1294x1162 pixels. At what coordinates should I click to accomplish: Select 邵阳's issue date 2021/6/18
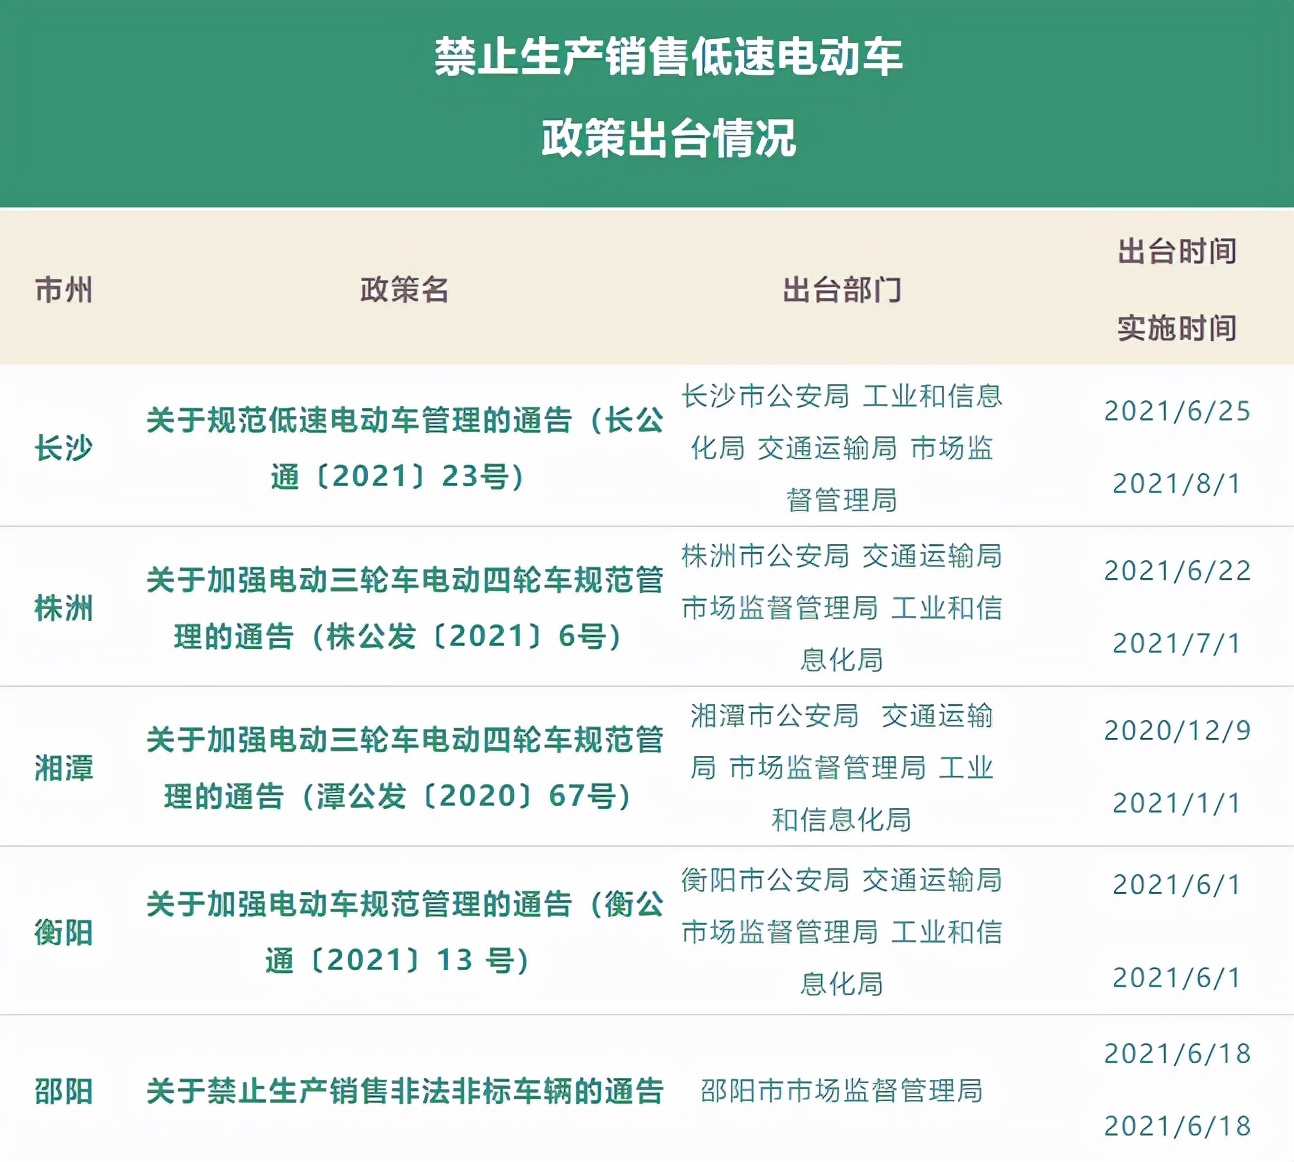coord(1177,1054)
